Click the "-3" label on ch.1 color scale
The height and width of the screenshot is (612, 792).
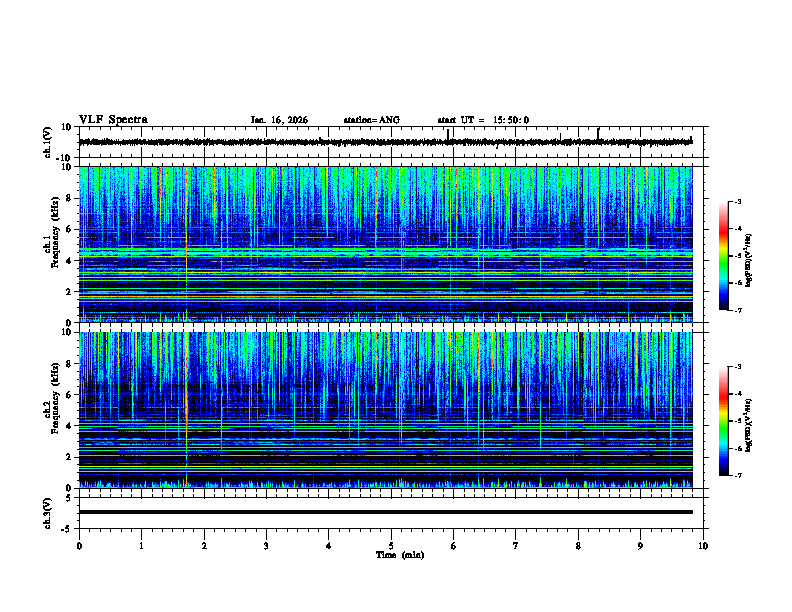(737, 201)
